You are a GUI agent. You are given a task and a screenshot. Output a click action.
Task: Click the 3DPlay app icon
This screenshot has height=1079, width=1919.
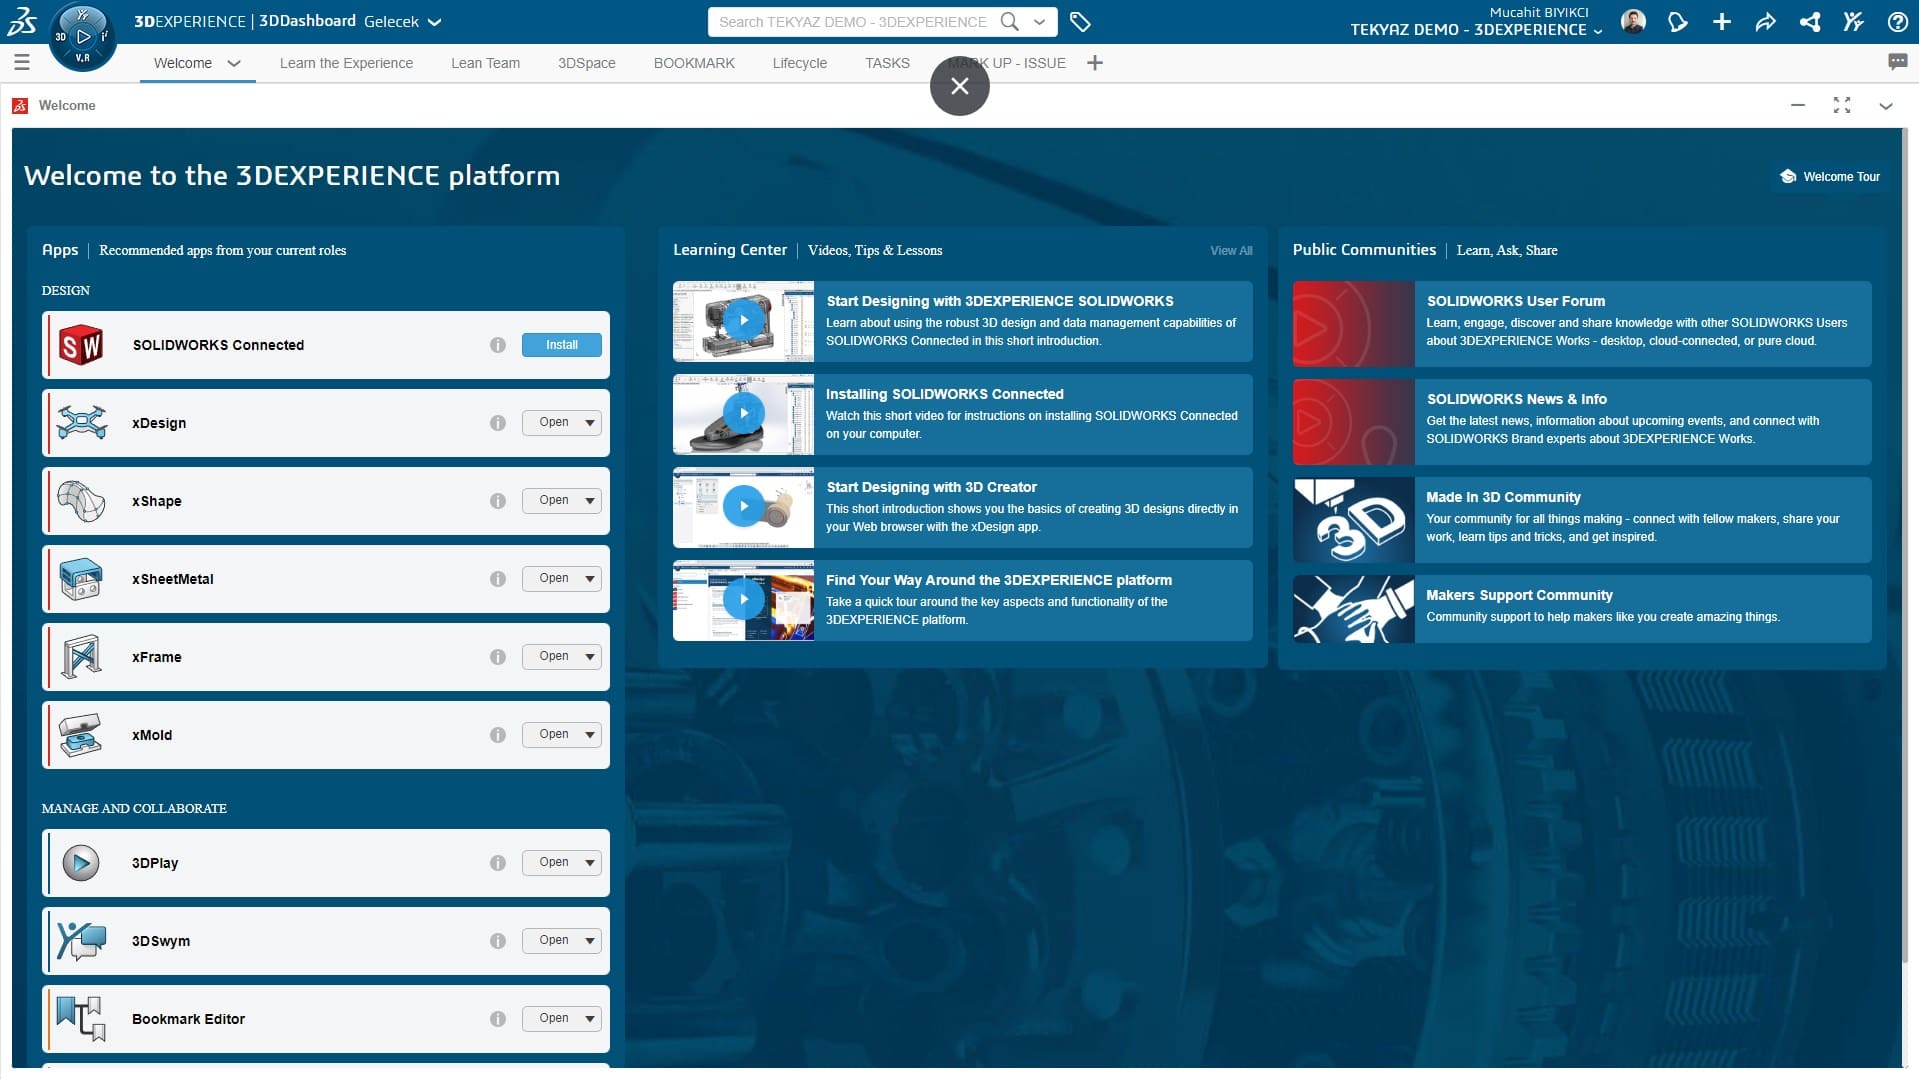pyautogui.click(x=81, y=863)
